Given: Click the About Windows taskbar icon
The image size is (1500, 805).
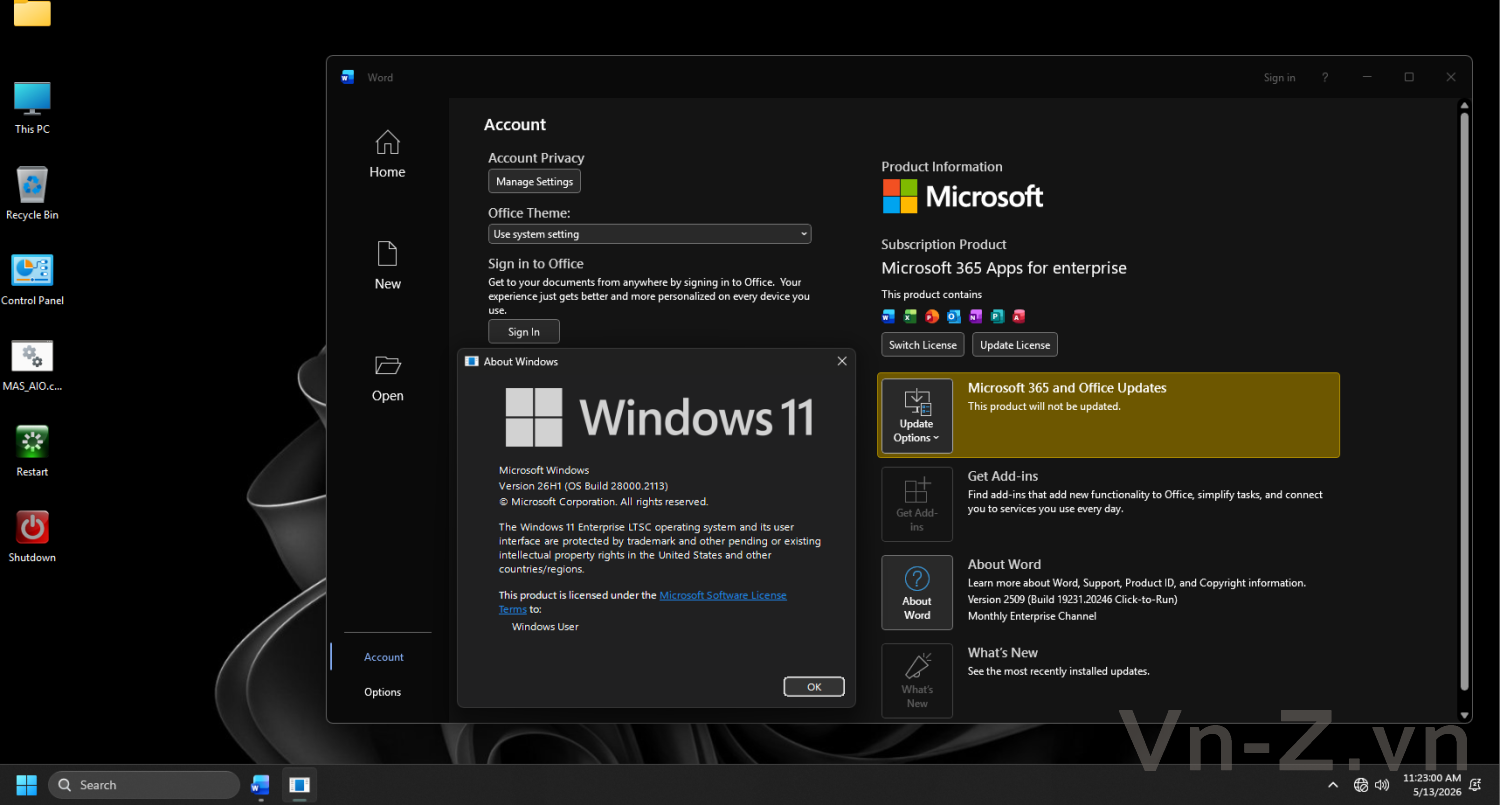Looking at the screenshot, I should coord(298,785).
